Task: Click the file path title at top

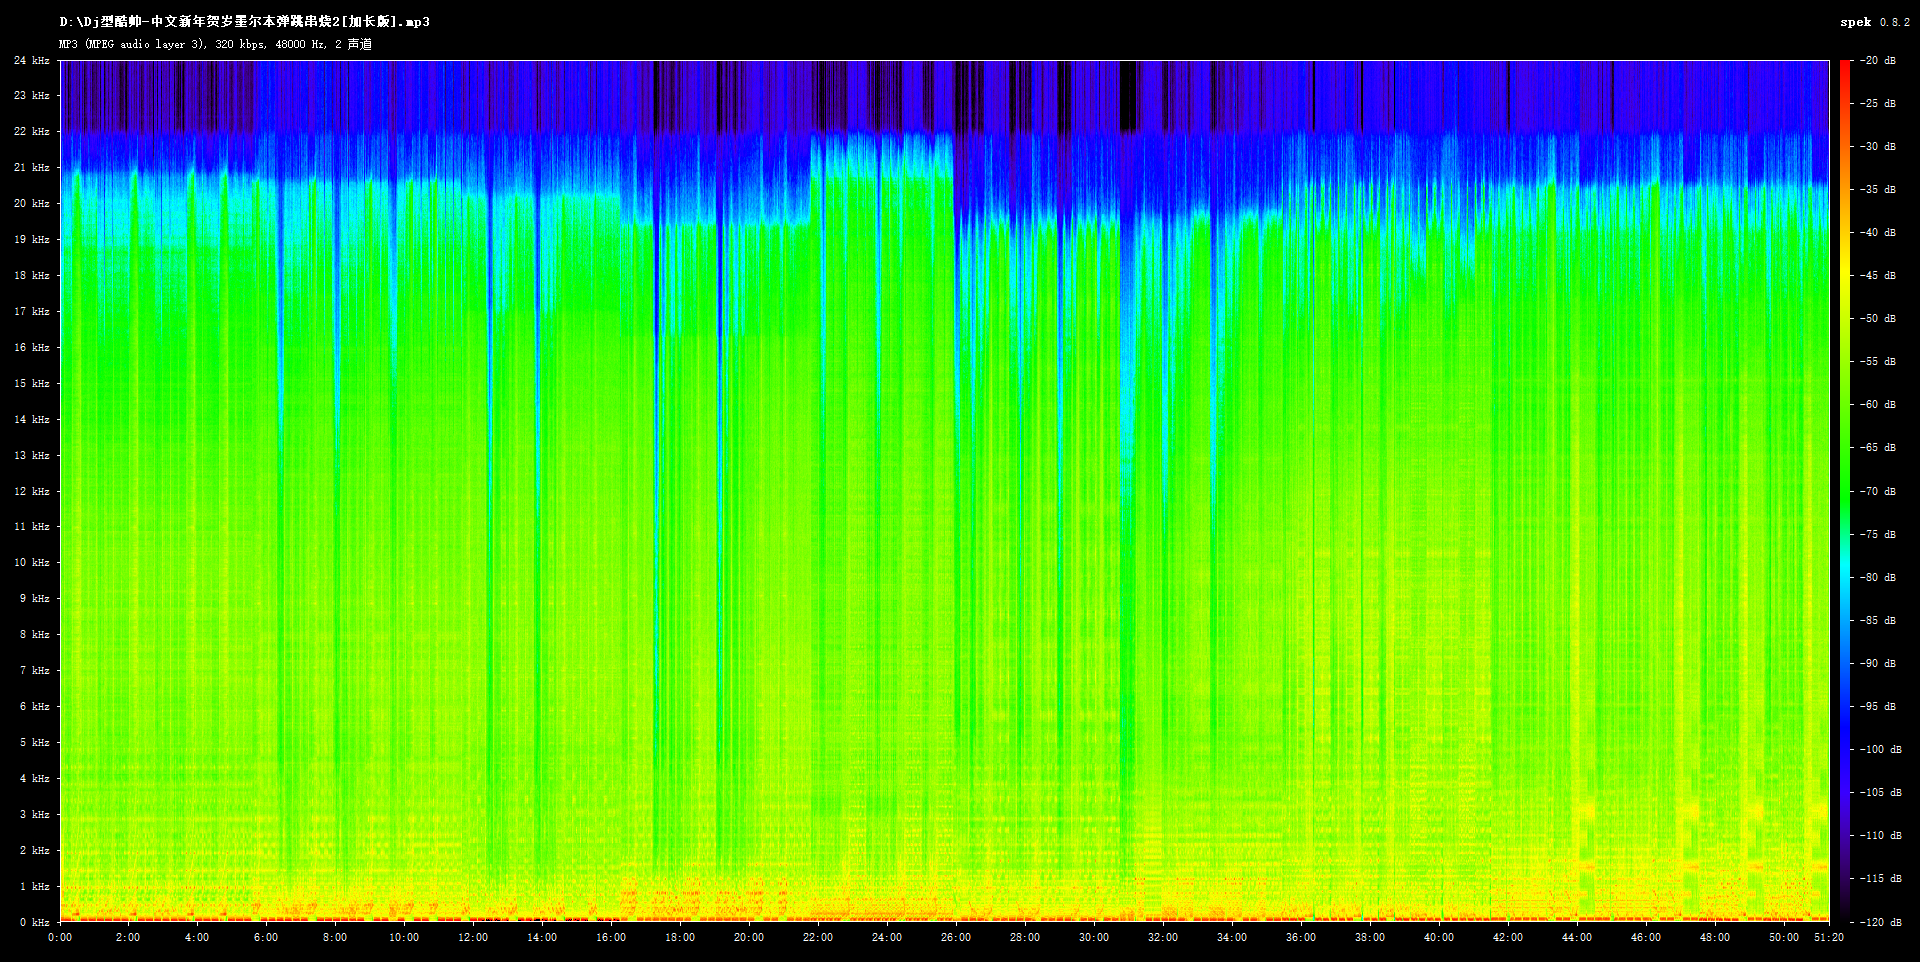Action: point(244,22)
